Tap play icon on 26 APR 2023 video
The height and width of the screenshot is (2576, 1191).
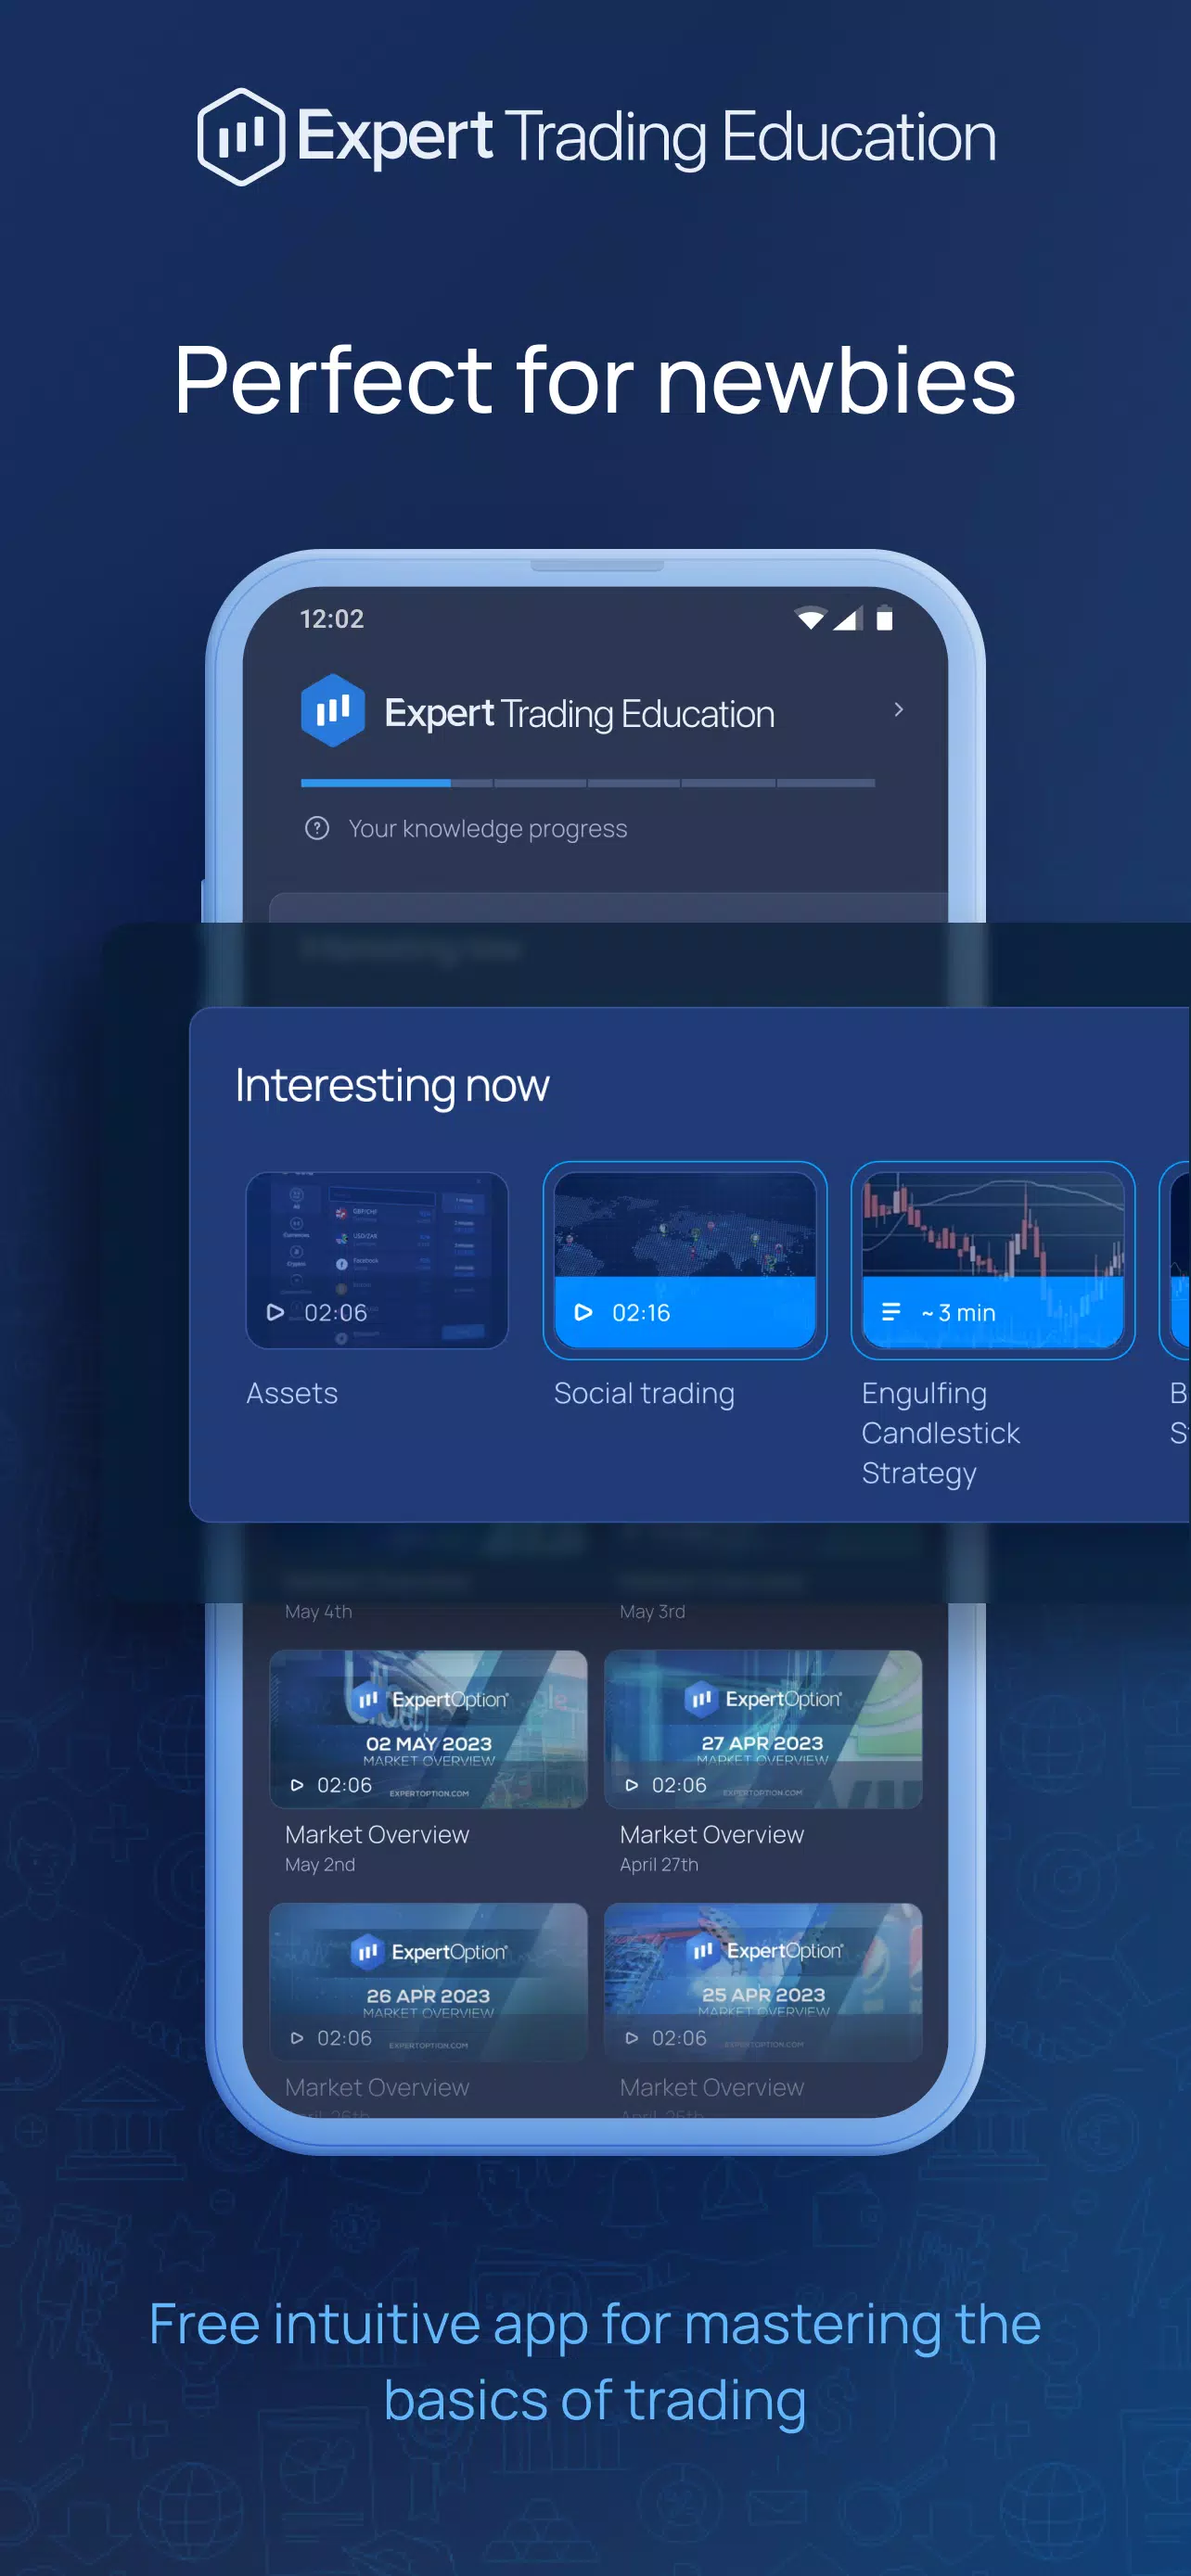click(x=296, y=2038)
